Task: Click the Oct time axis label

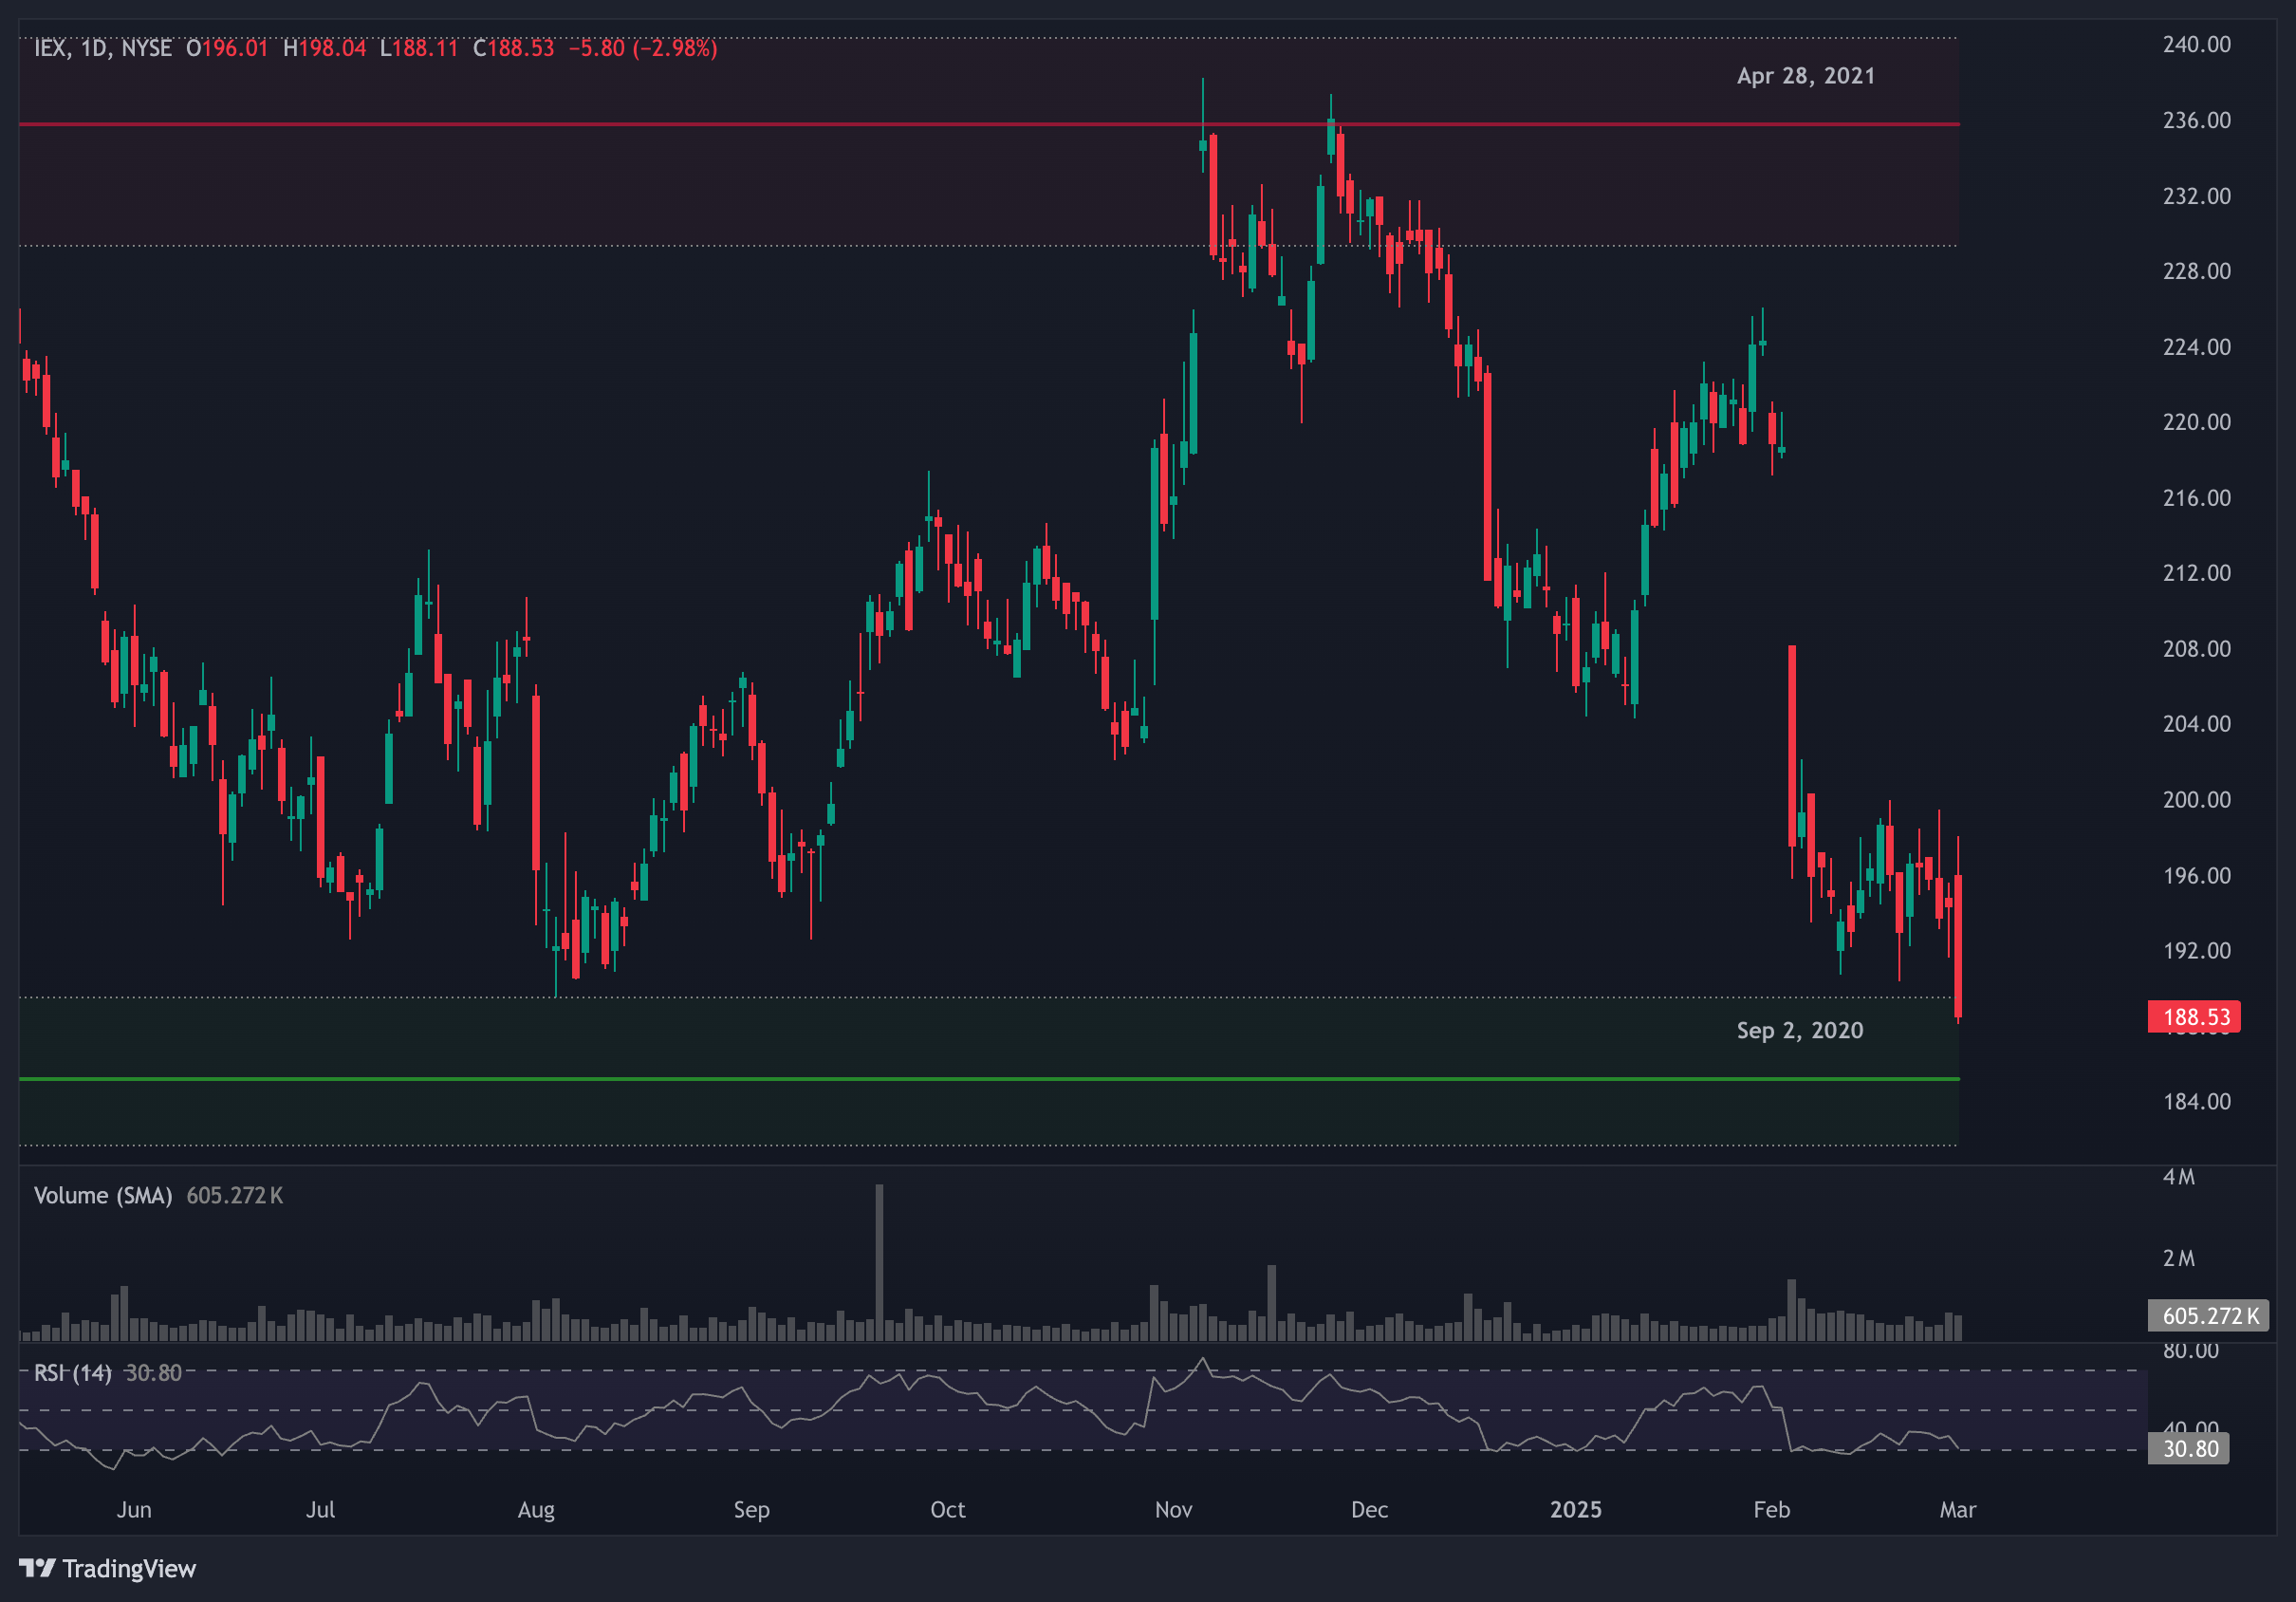Action: click(x=948, y=1510)
